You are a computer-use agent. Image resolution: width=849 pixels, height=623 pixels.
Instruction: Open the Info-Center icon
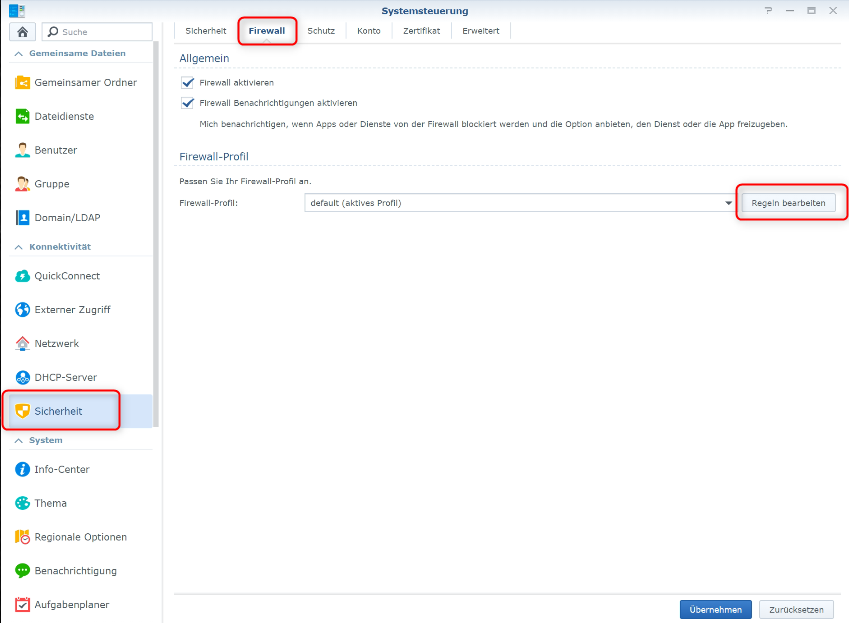coord(23,469)
